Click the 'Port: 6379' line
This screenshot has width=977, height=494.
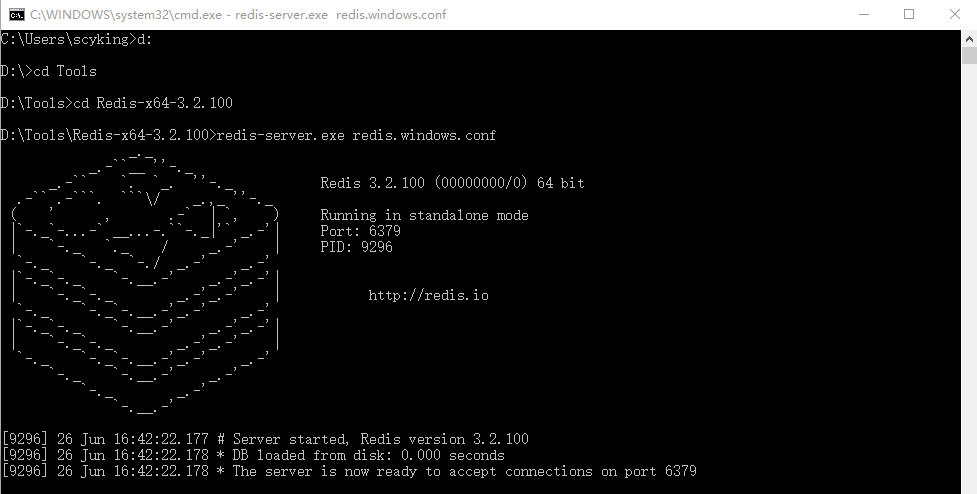(361, 231)
